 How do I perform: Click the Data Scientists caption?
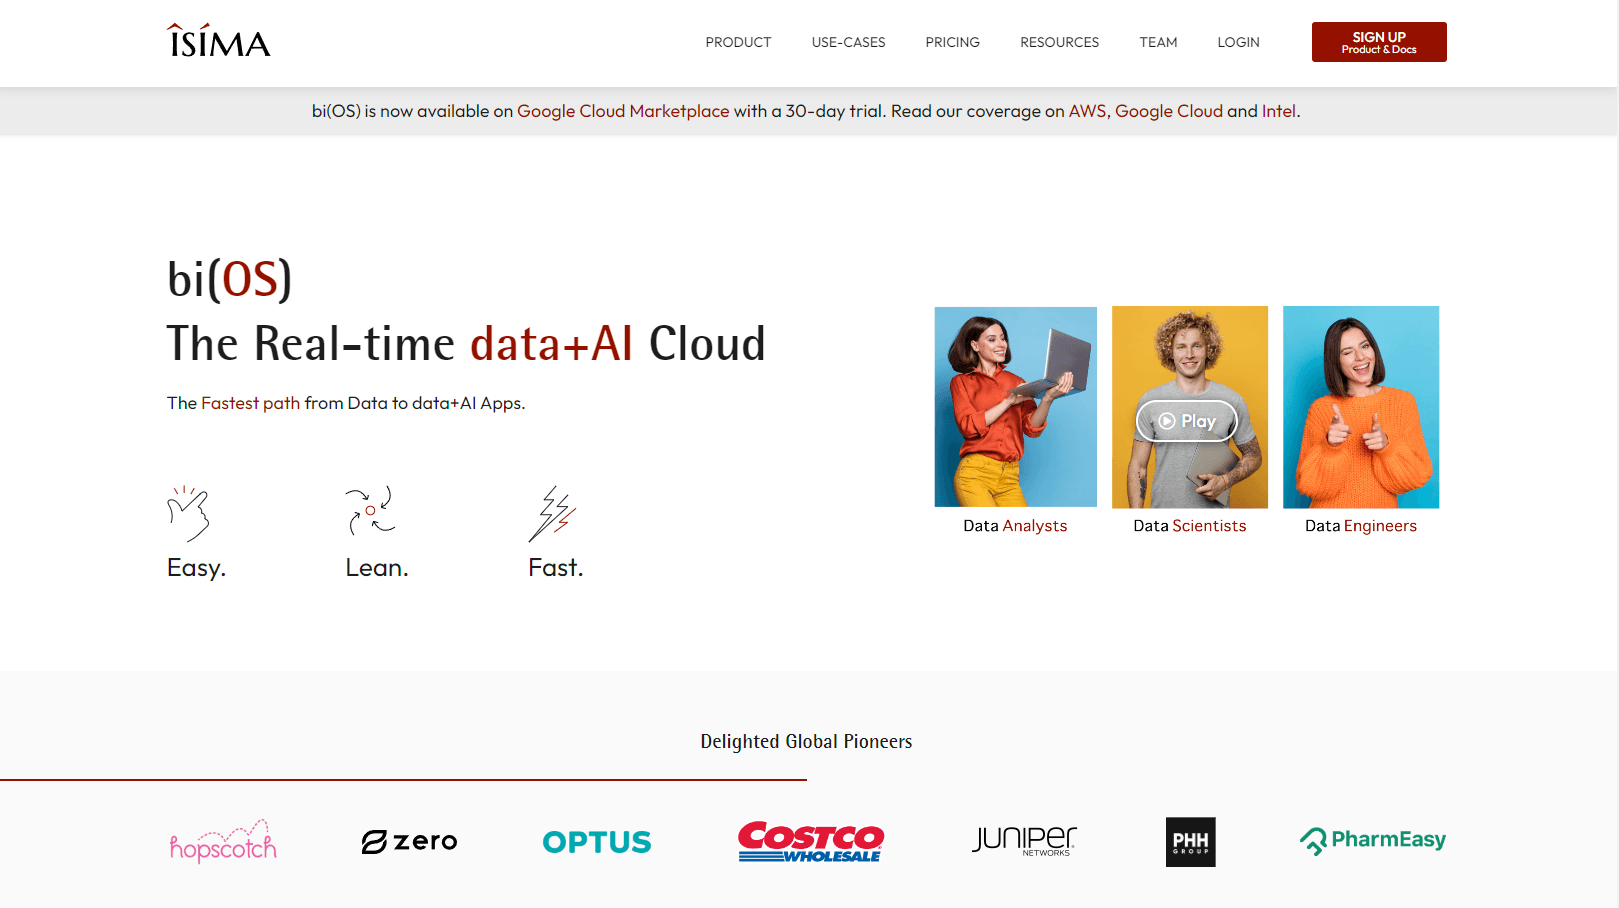[1190, 526]
